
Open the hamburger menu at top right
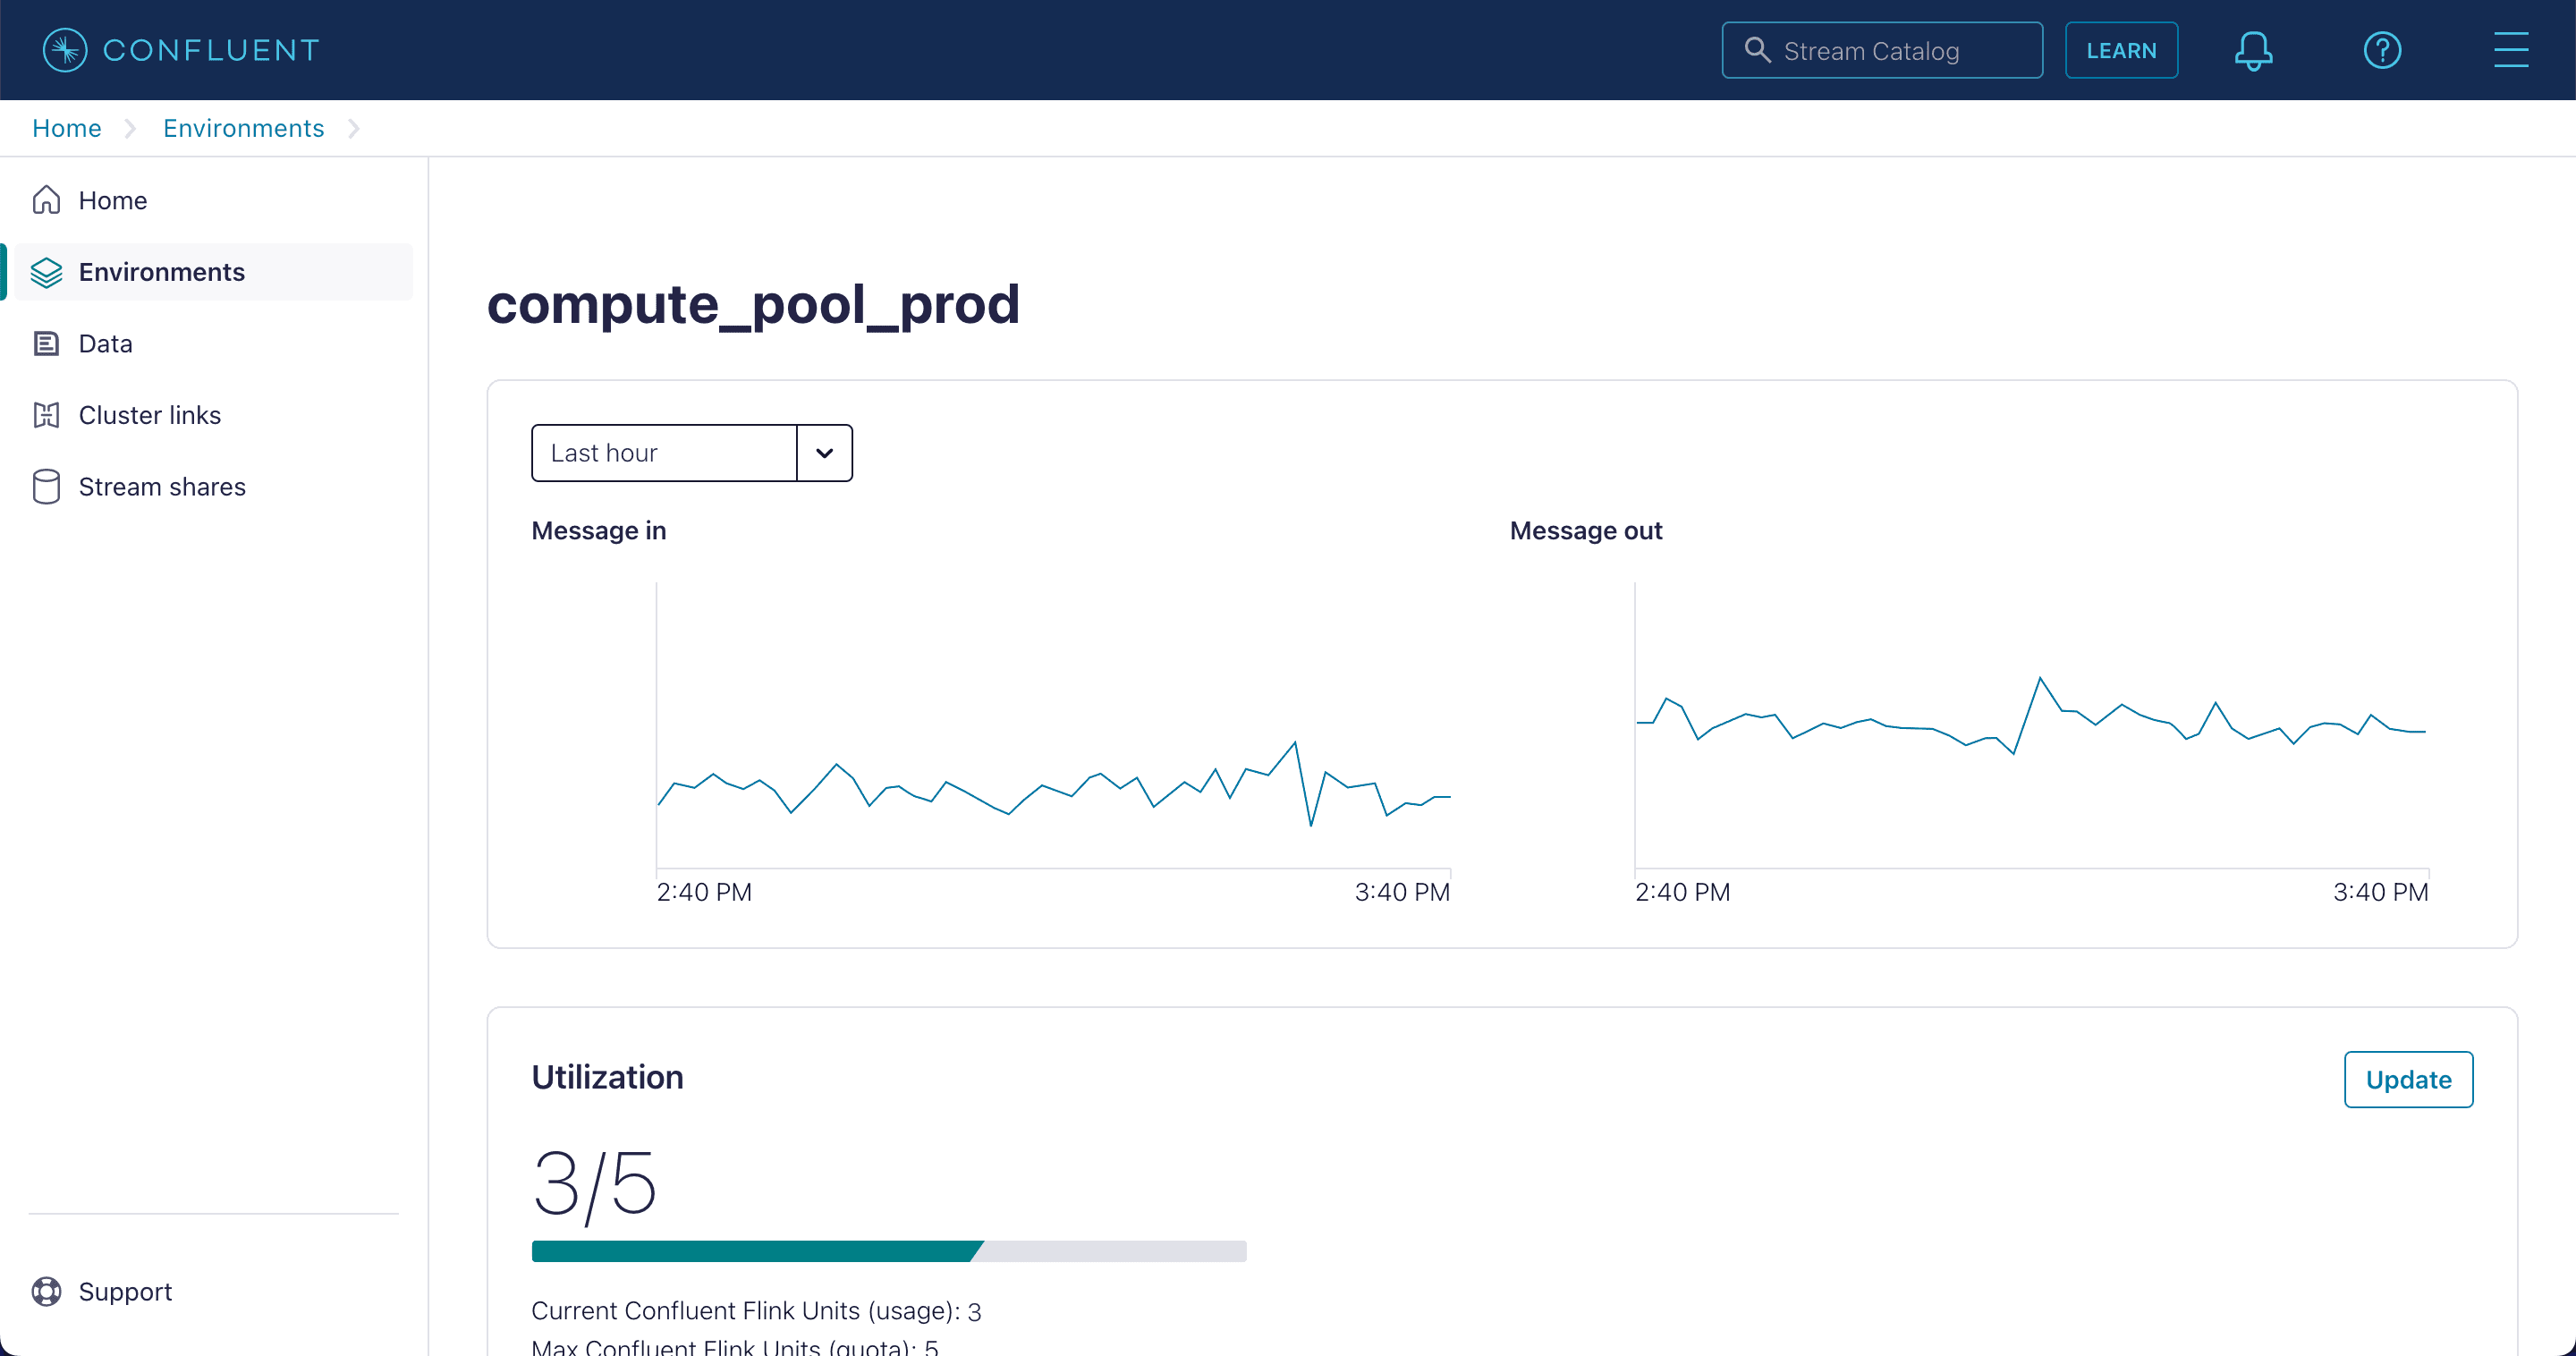tap(2513, 49)
